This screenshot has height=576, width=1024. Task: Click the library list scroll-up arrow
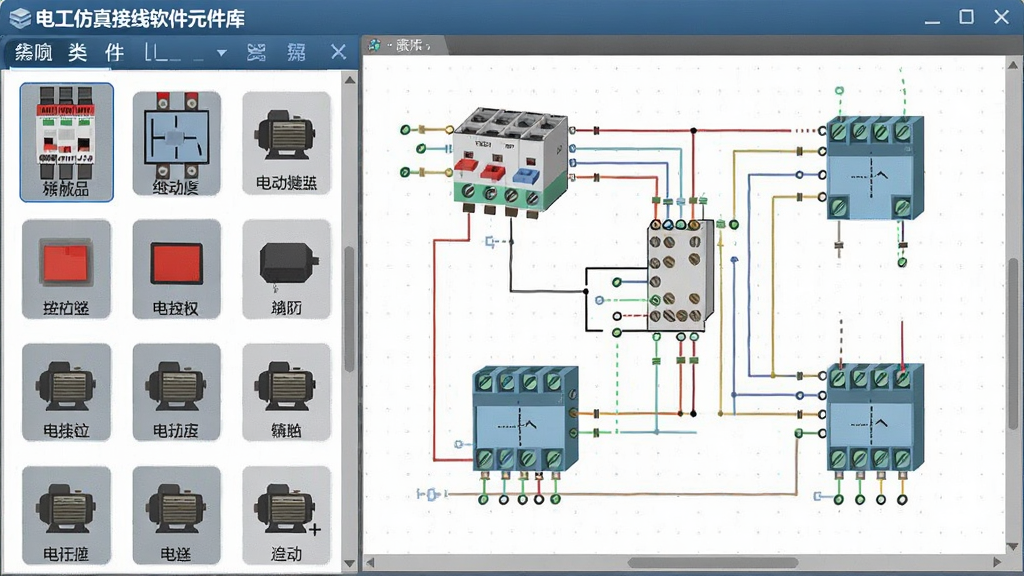coord(350,80)
